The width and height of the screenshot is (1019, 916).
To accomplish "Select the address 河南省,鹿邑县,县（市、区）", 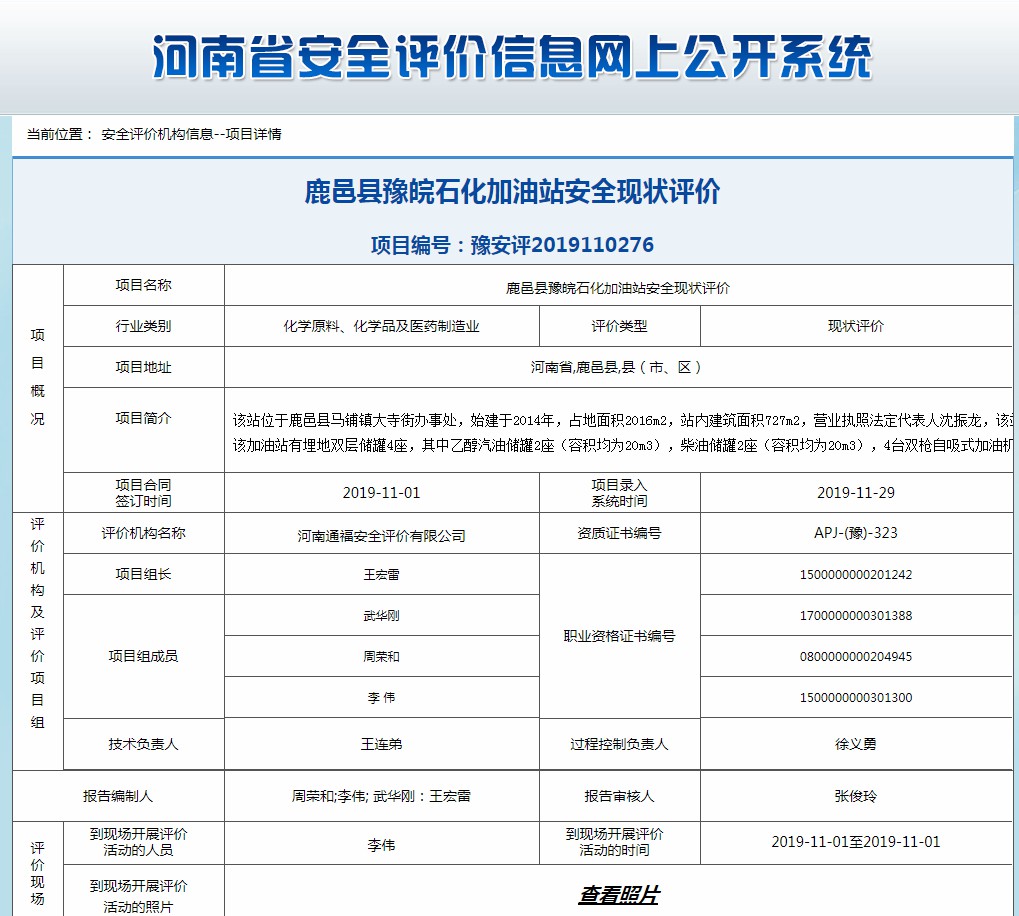I will pos(617,367).
